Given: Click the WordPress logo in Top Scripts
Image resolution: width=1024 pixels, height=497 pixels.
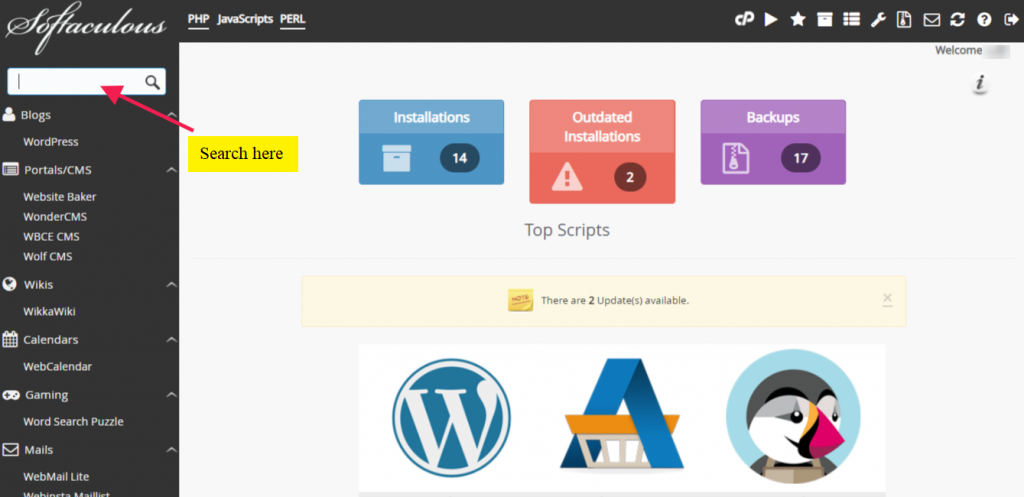Looking at the screenshot, I should [451, 418].
